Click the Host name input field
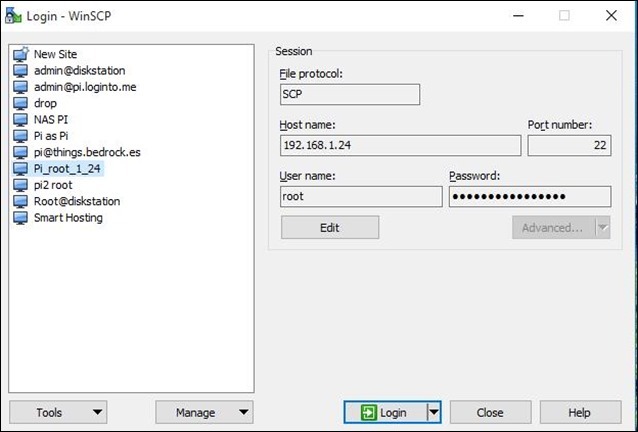This screenshot has width=638, height=432. (400, 146)
